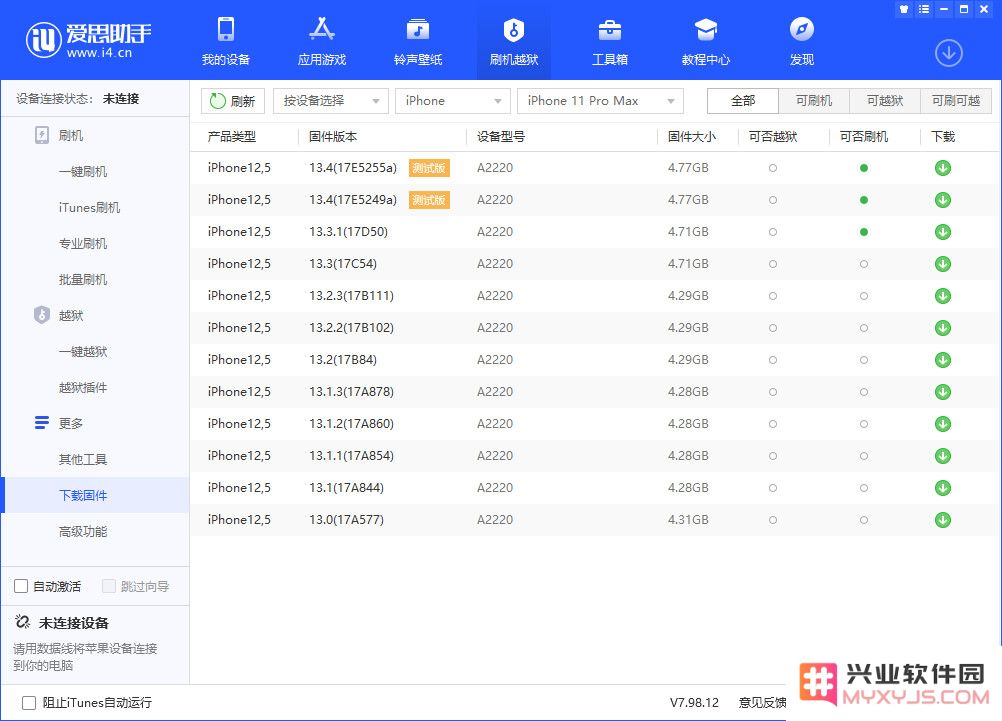
Task: Click the 更多 sidebar lines icon
Action: click(x=42, y=423)
